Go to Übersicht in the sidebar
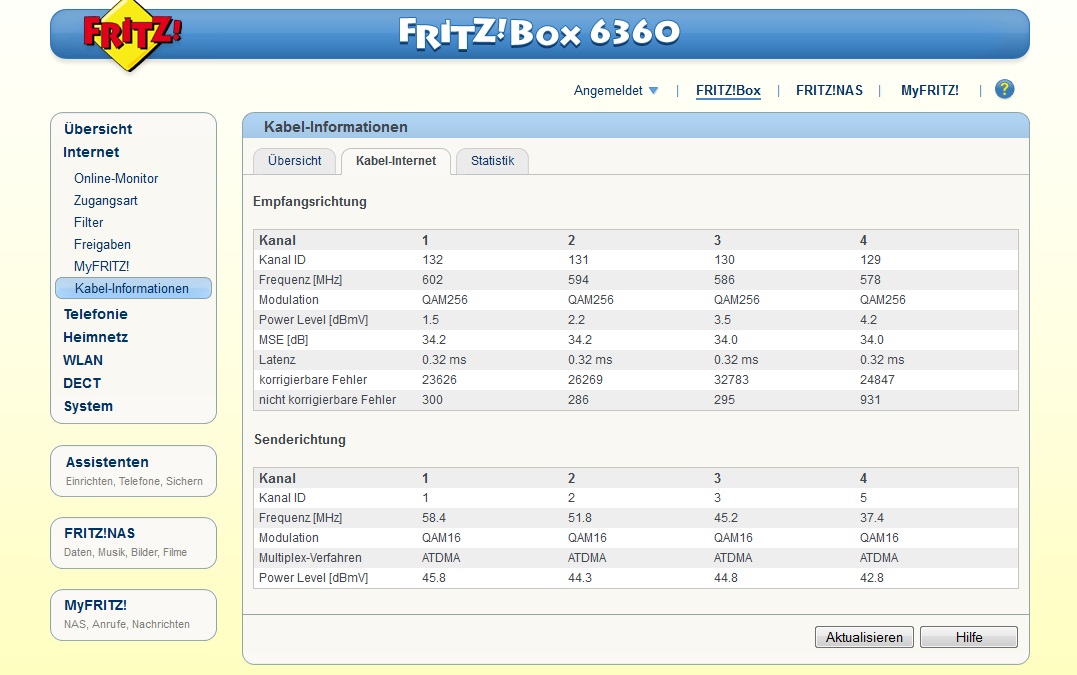This screenshot has height=675, width=1077. [98, 129]
